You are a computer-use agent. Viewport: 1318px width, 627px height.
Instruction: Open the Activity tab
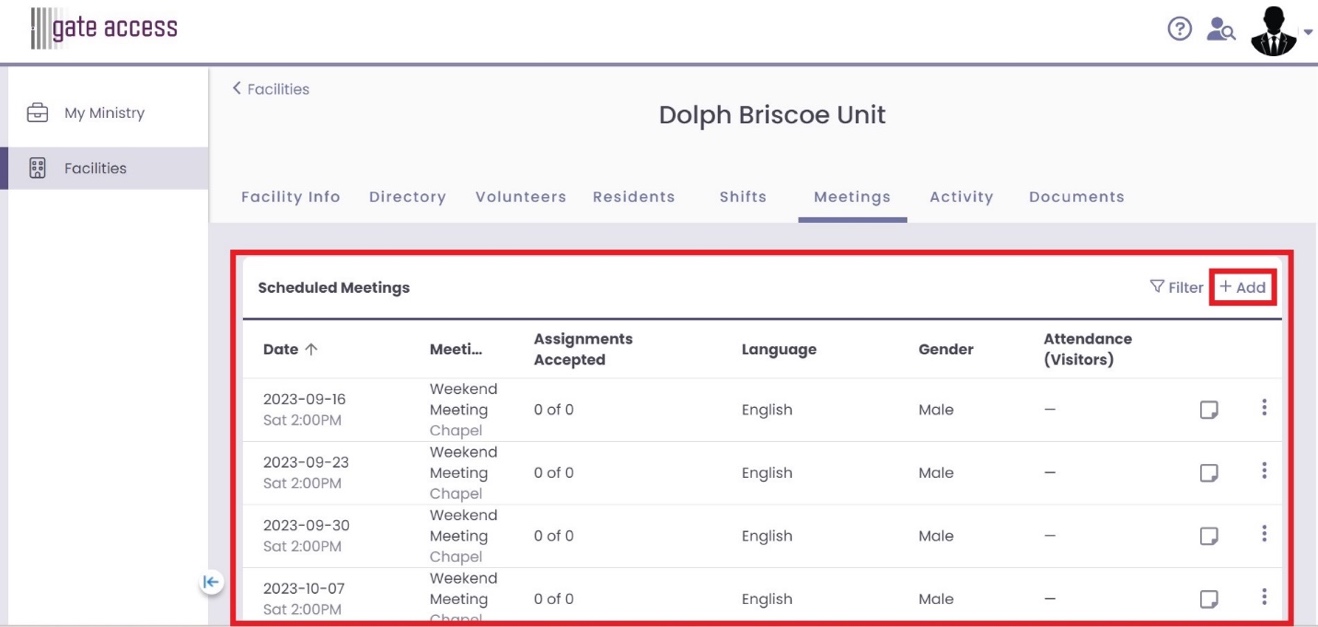[x=961, y=197]
